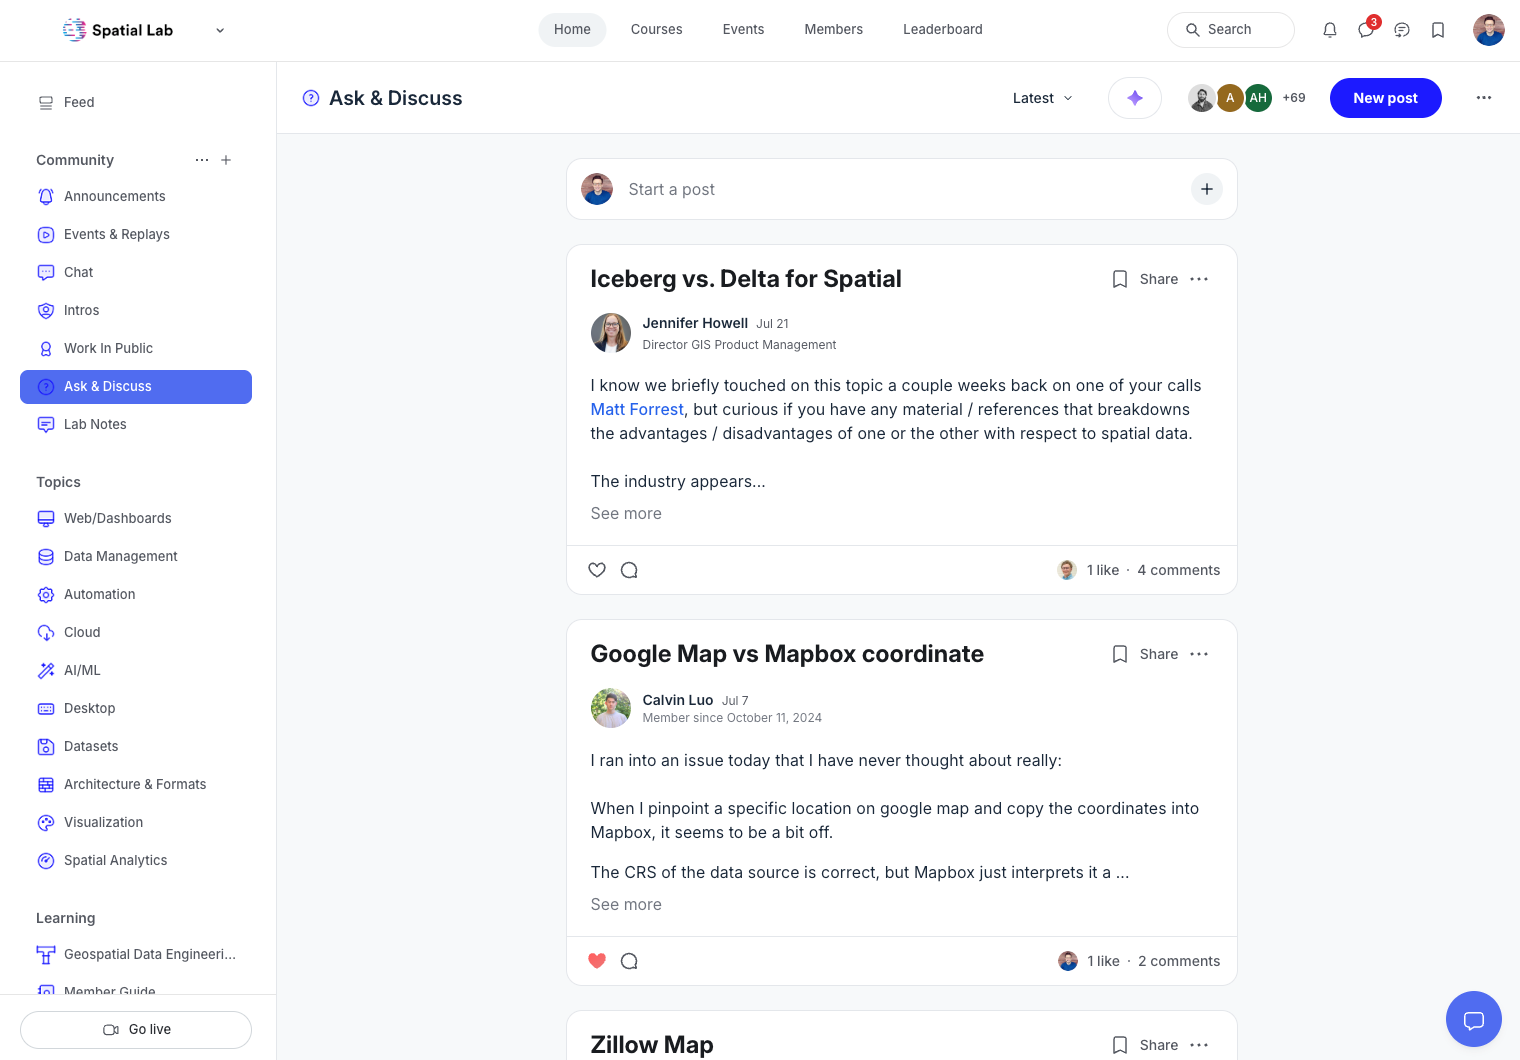1520x1060 pixels.
Task: Open AI/ML topic
Action: point(136,670)
